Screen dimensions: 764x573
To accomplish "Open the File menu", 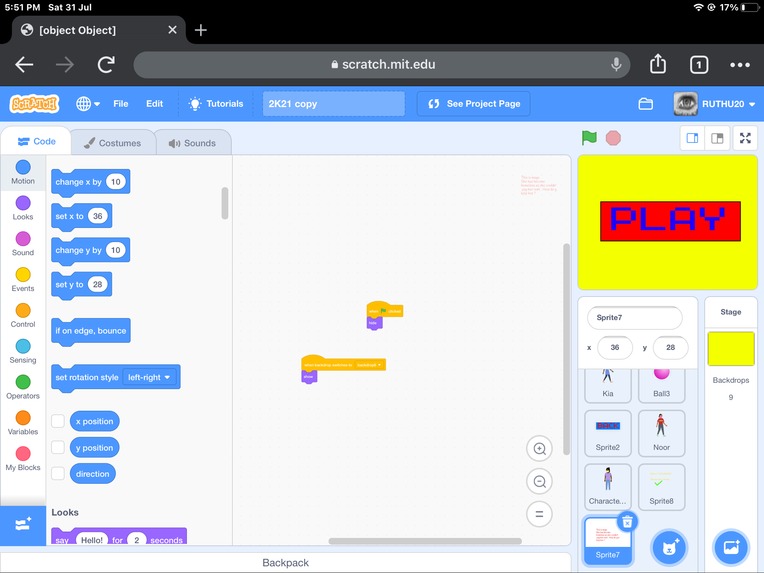I will [x=120, y=104].
